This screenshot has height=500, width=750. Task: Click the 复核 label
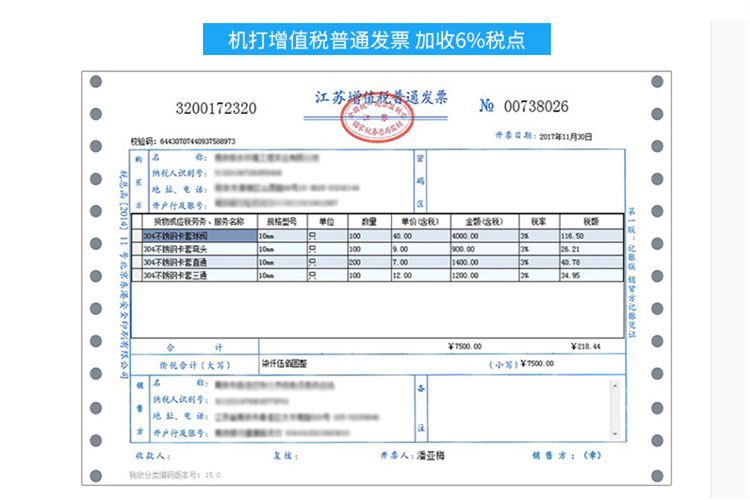286,456
